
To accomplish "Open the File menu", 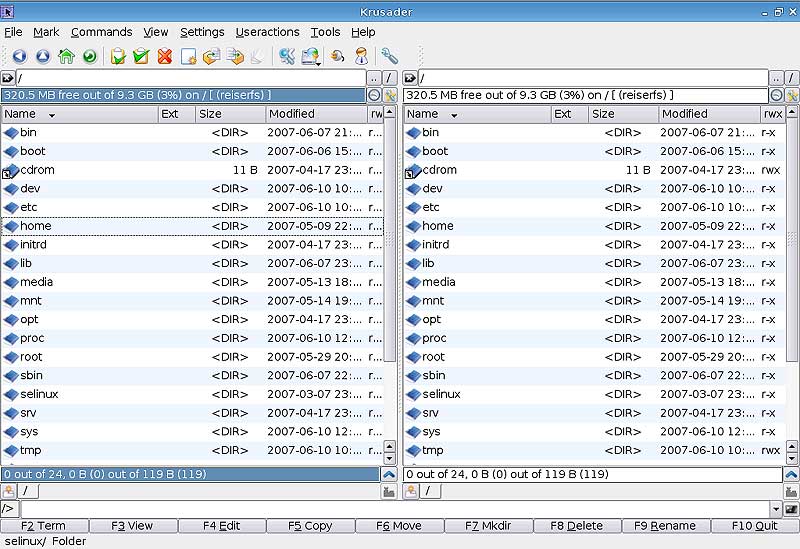I will tap(13, 32).
